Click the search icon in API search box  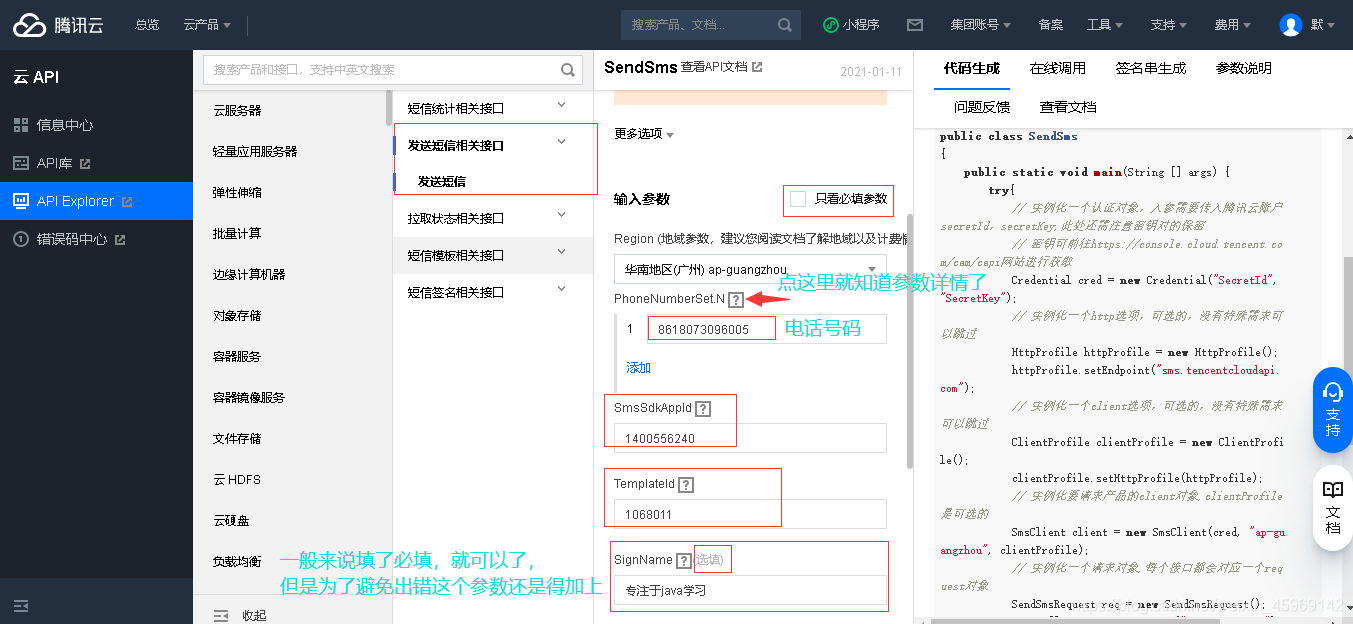point(568,70)
